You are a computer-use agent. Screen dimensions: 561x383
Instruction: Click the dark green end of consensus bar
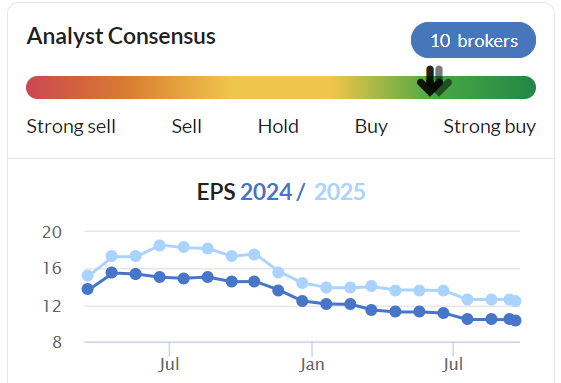click(525, 87)
